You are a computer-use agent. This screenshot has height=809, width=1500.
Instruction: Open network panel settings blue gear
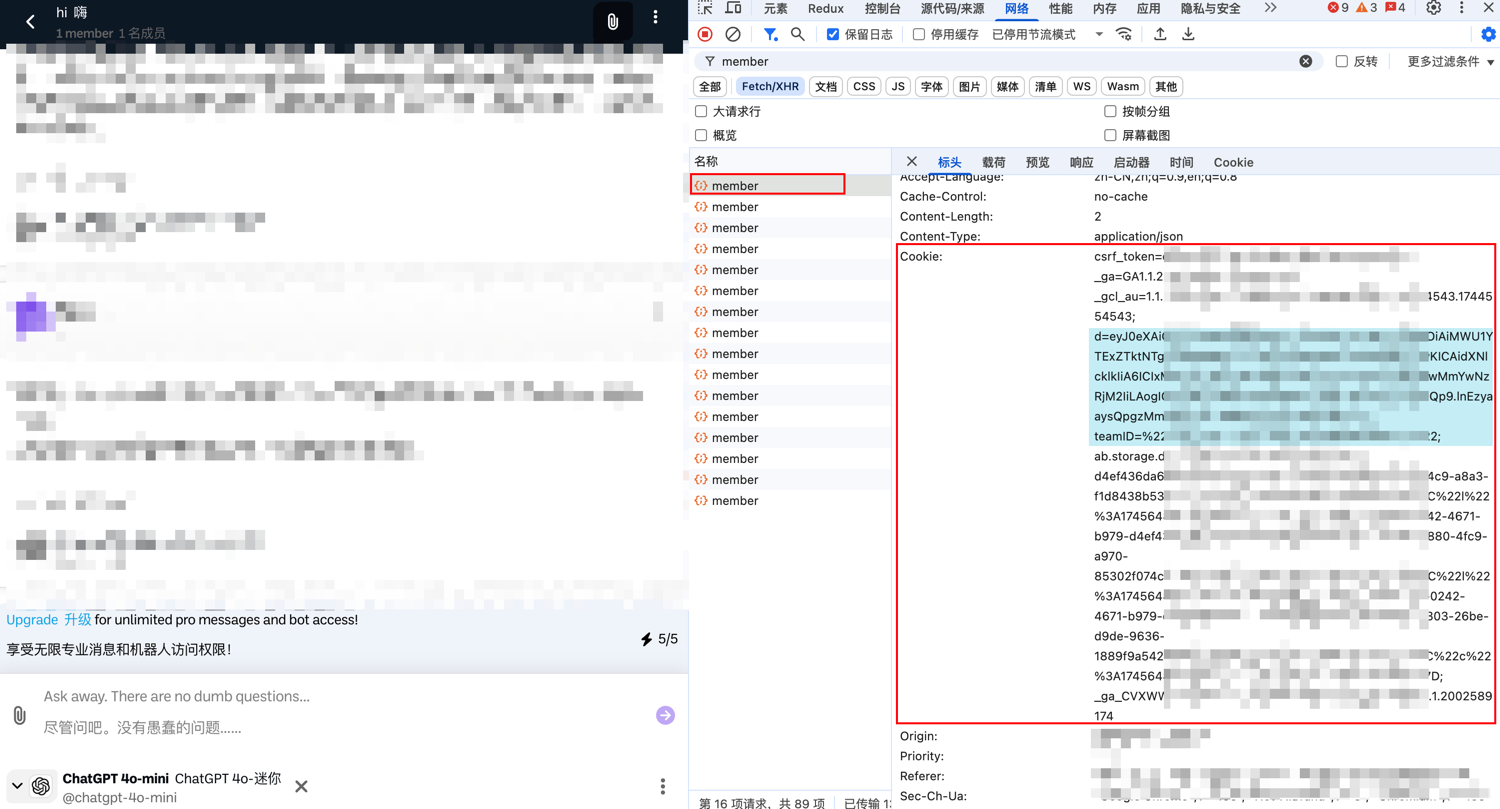pyautogui.click(x=1488, y=34)
